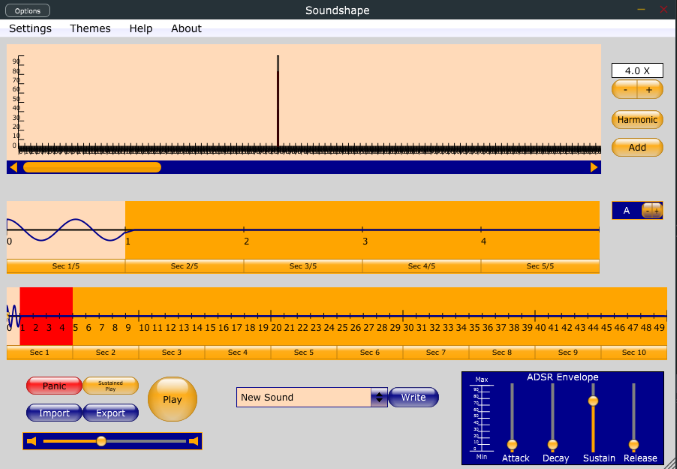Click the orange spectrum scrollbar thumb
The height and width of the screenshot is (469, 677).
pos(92,167)
